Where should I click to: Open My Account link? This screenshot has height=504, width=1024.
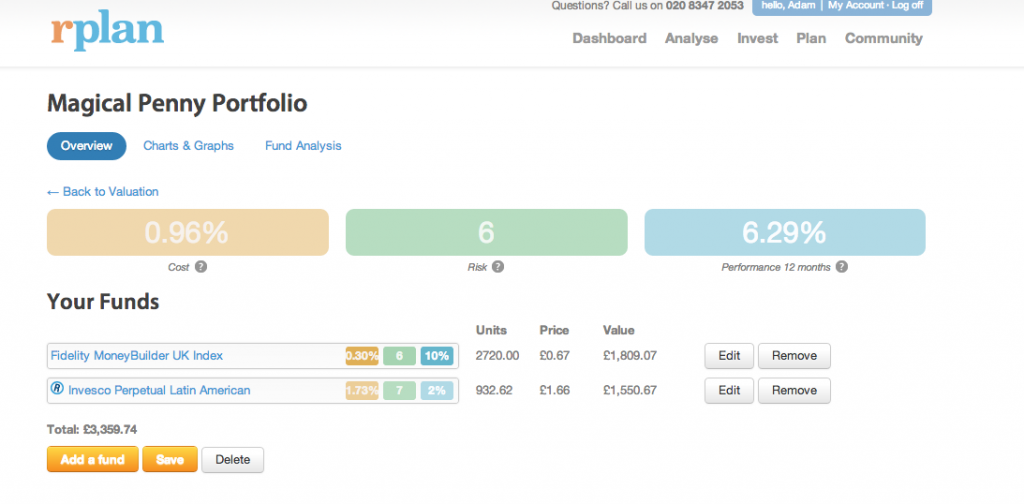(854, 5)
